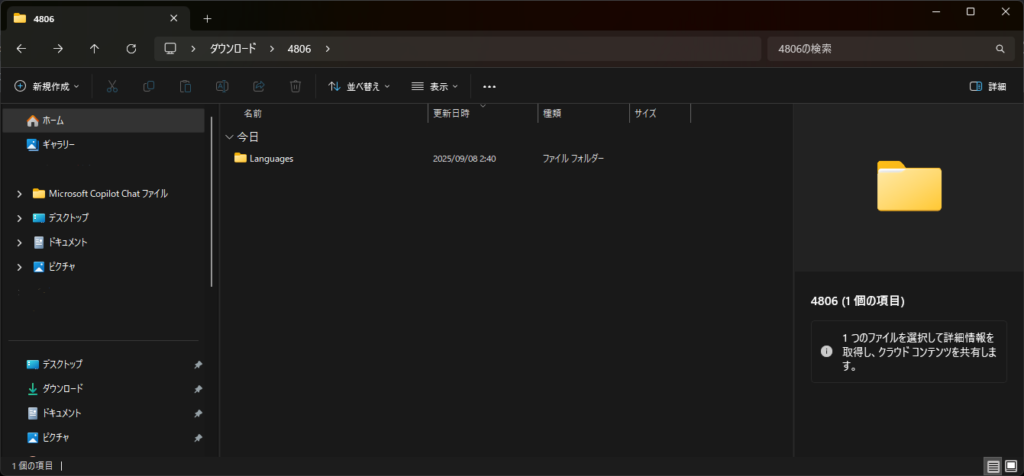Screen dimensions: 1024x476
Task: Expand chevron between ダウンロード and 4806
Action: coord(272,48)
